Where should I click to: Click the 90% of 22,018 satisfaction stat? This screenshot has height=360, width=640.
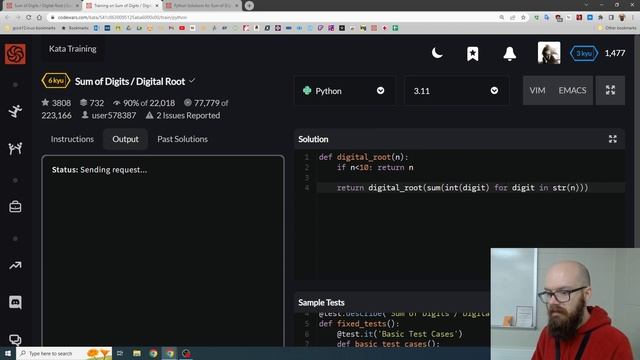(x=144, y=103)
